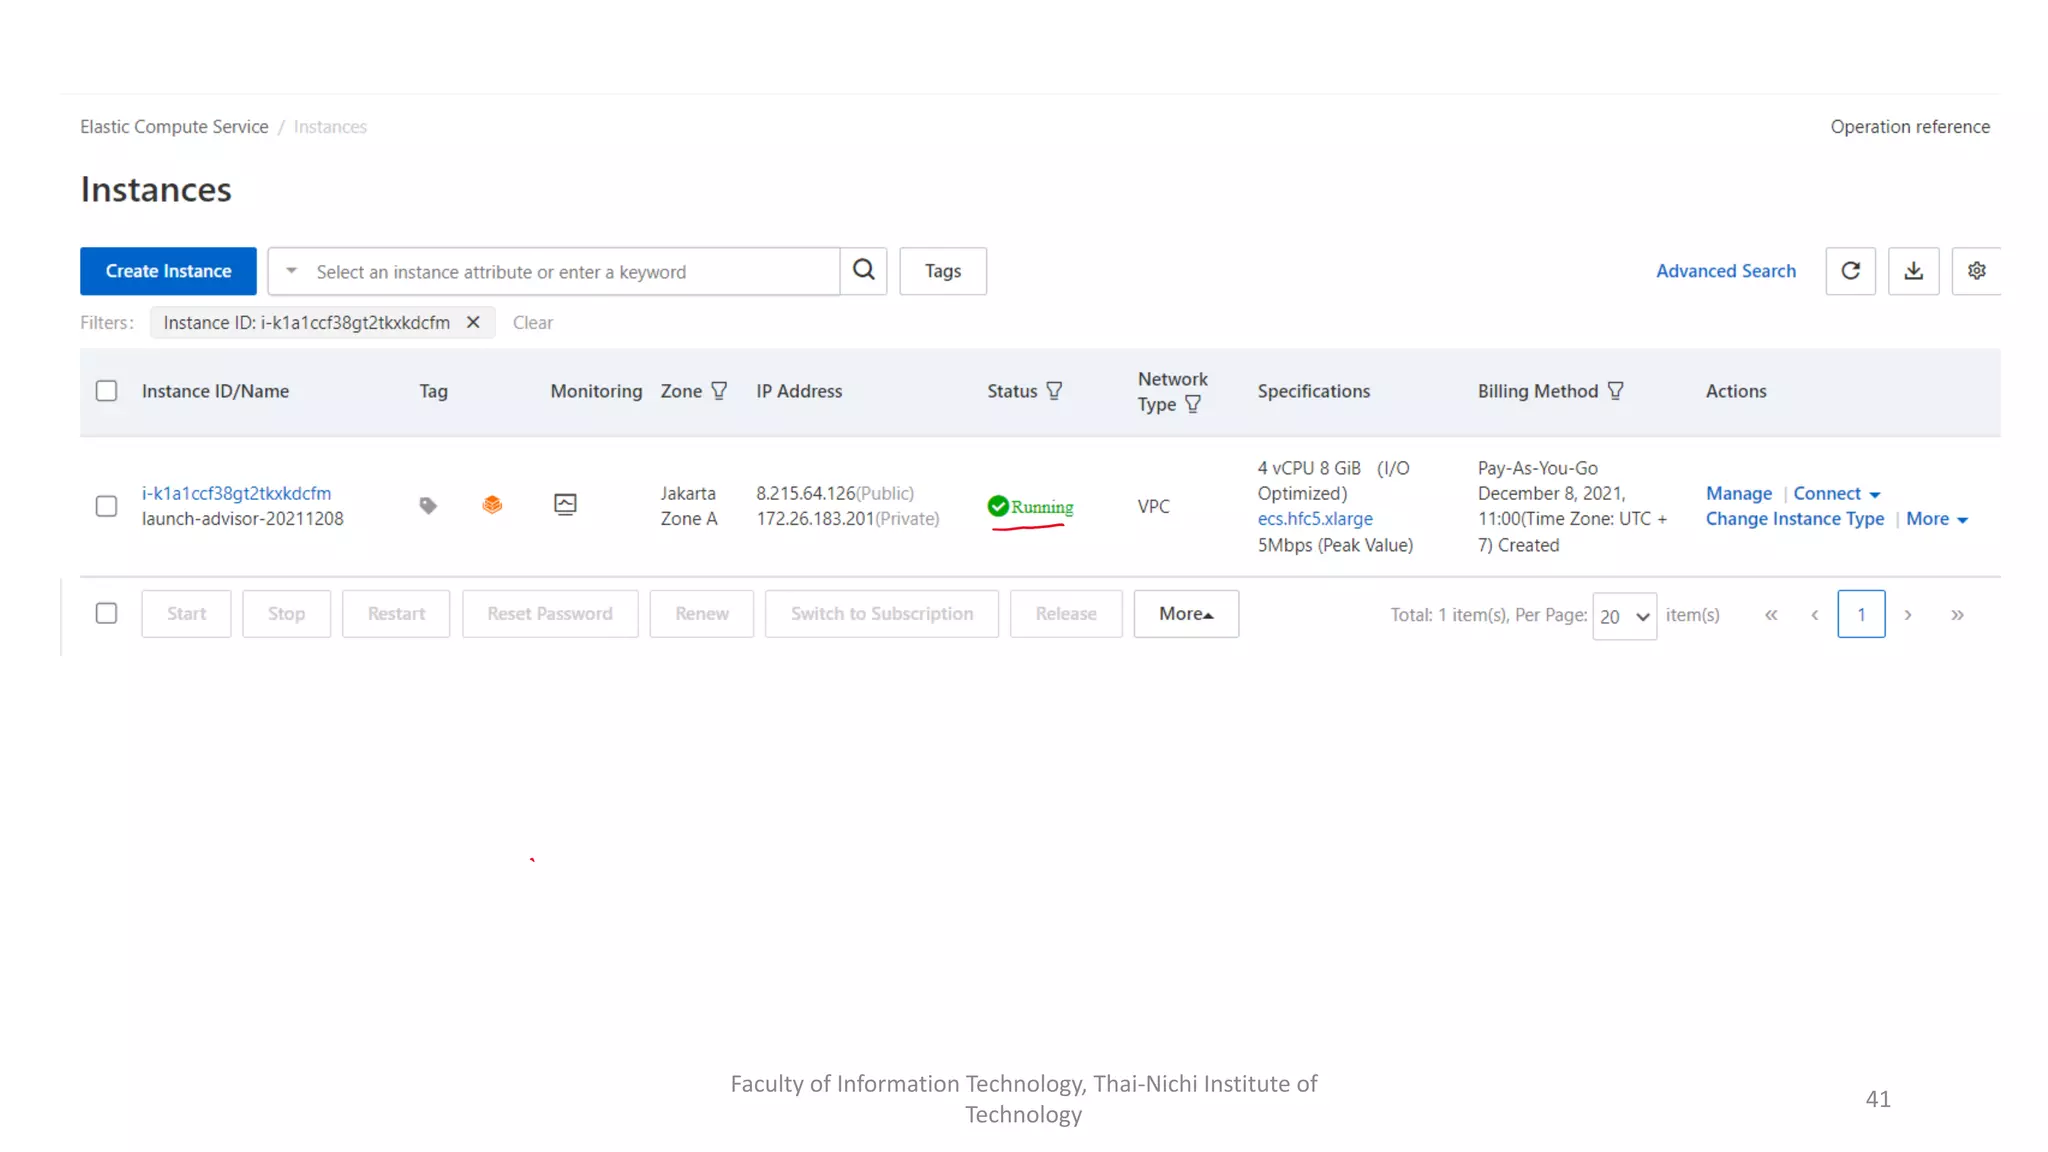Open instance i-k1a1ccf38gt2tkxkdcfm link
The image size is (2048, 1152).
pos(236,493)
